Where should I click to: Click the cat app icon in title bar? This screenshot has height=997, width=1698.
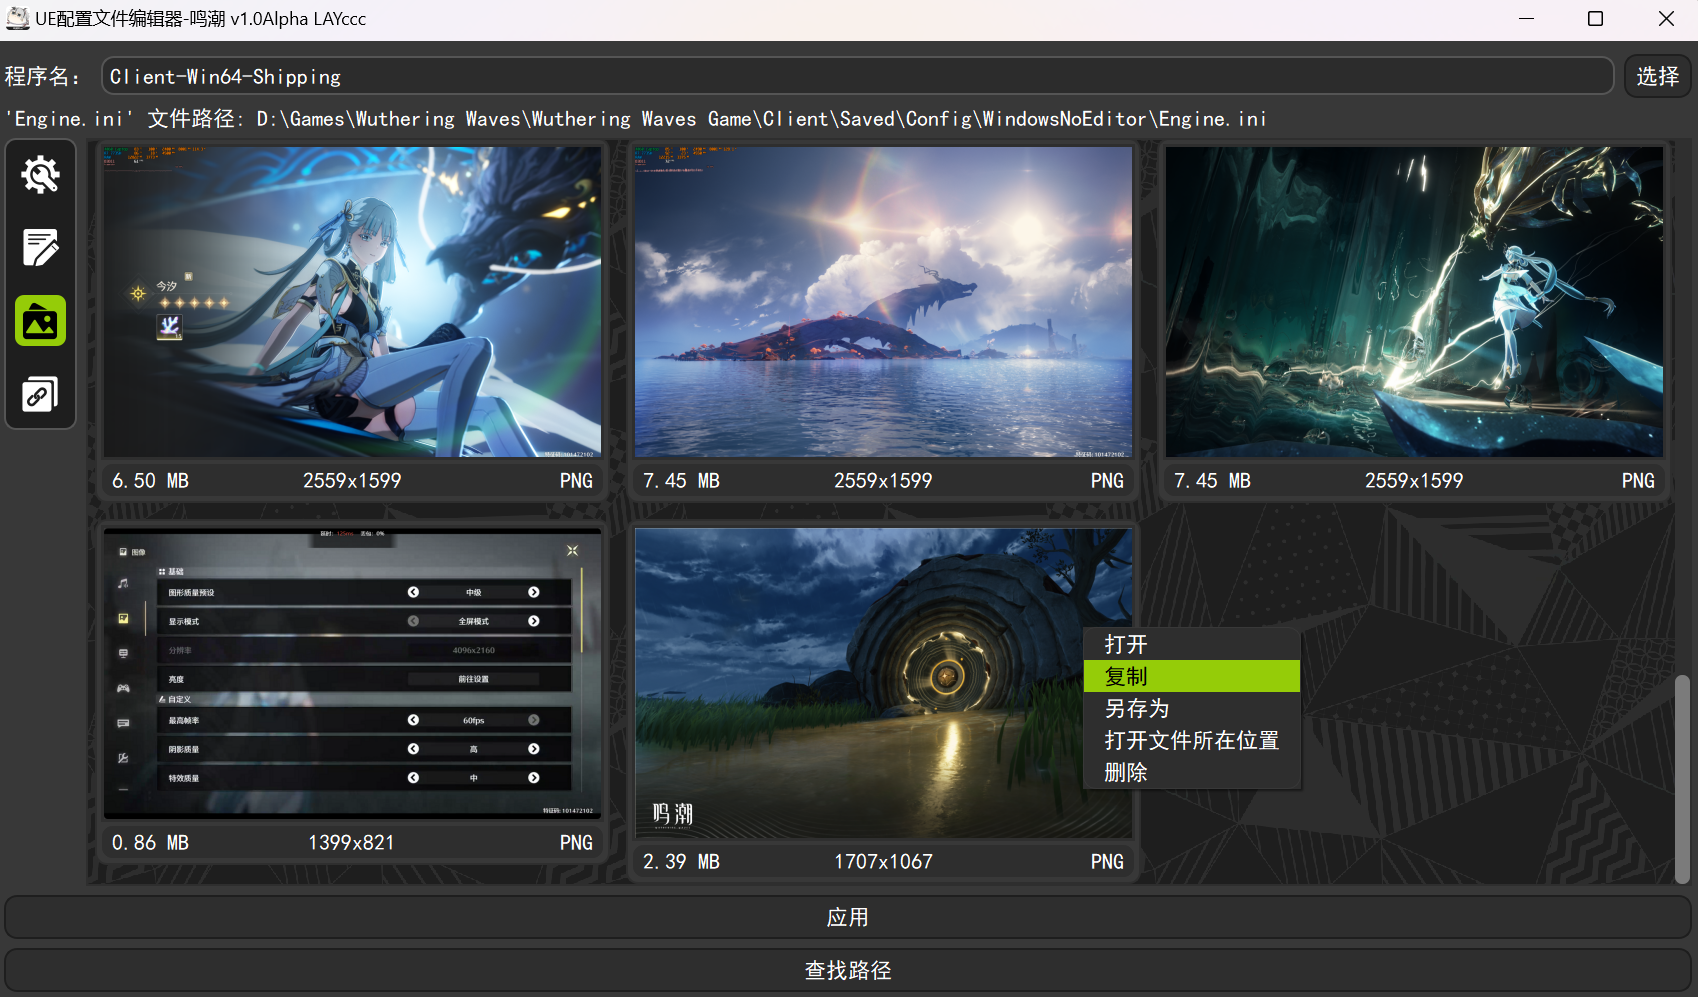[17, 18]
